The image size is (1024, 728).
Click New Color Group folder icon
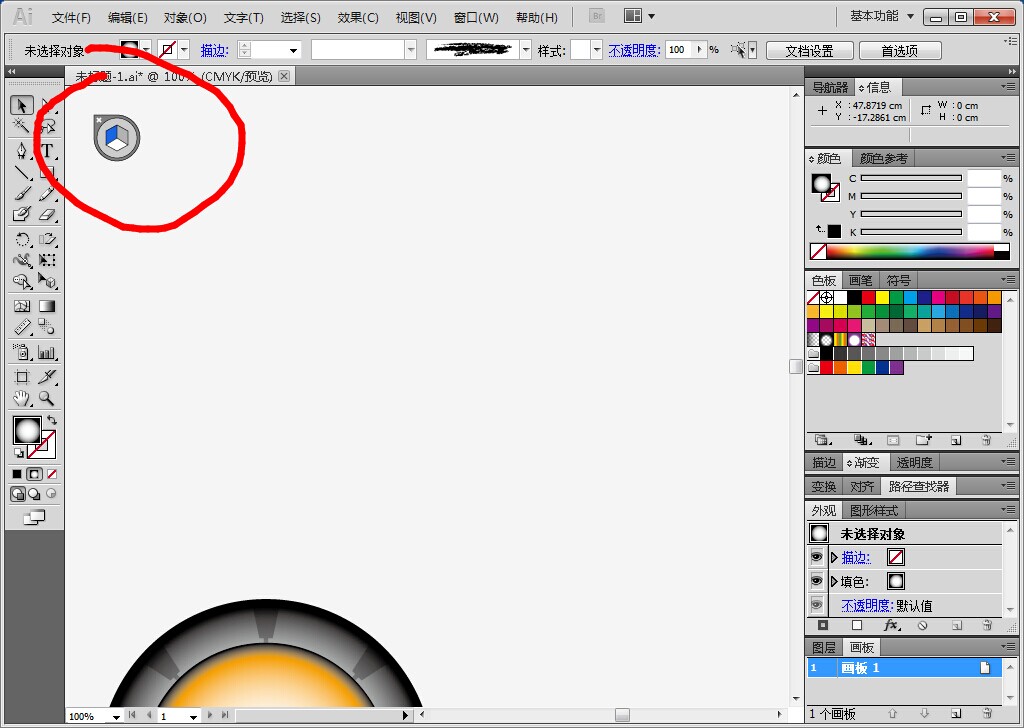(923, 440)
